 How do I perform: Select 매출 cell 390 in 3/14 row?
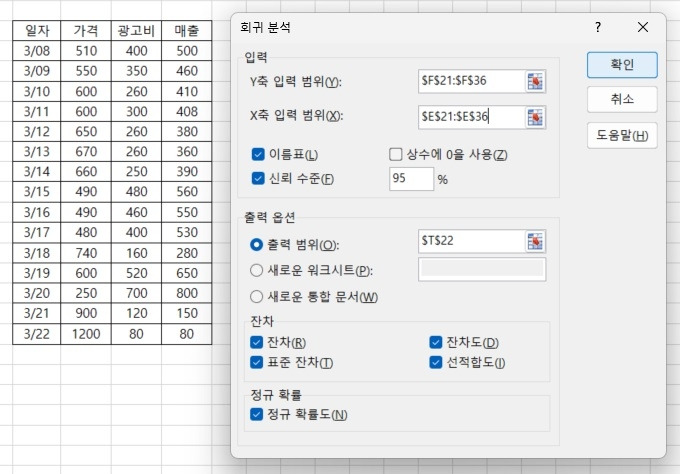(186, 171)
